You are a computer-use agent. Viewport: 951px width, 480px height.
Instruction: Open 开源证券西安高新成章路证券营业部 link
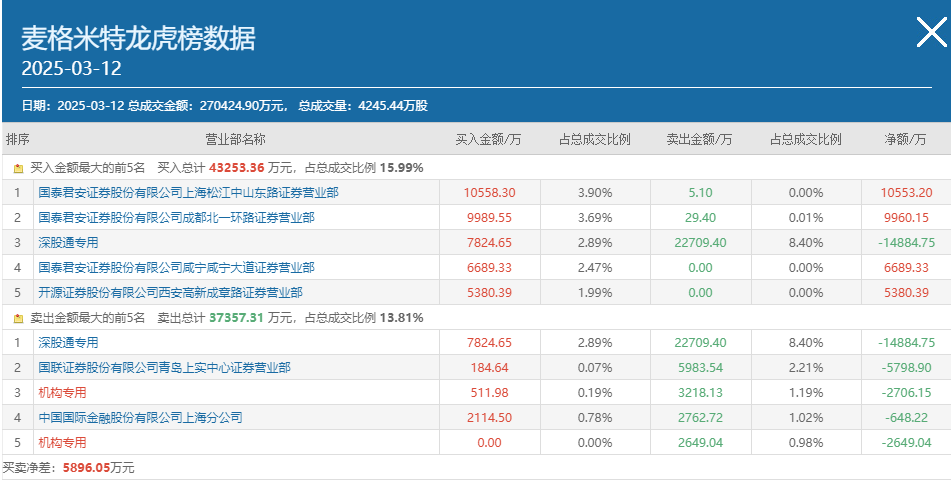170,292
